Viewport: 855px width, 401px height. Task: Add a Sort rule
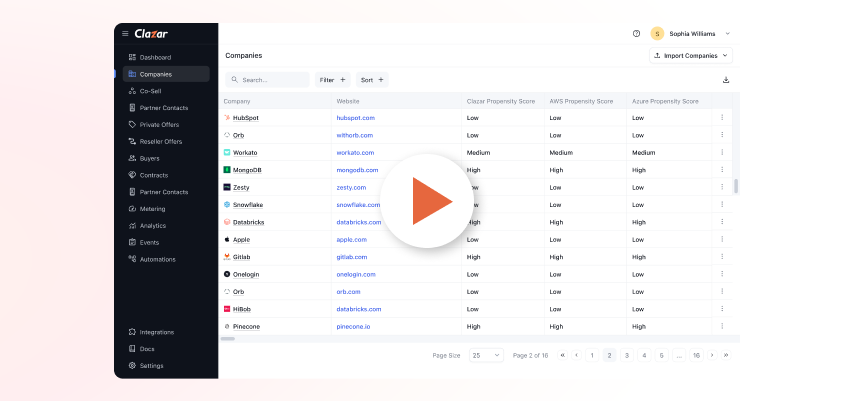pos(372,80)
